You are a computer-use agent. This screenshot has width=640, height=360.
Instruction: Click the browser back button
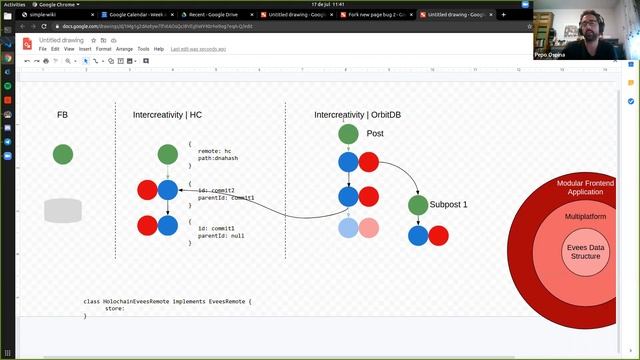click(x=22, y=27)
